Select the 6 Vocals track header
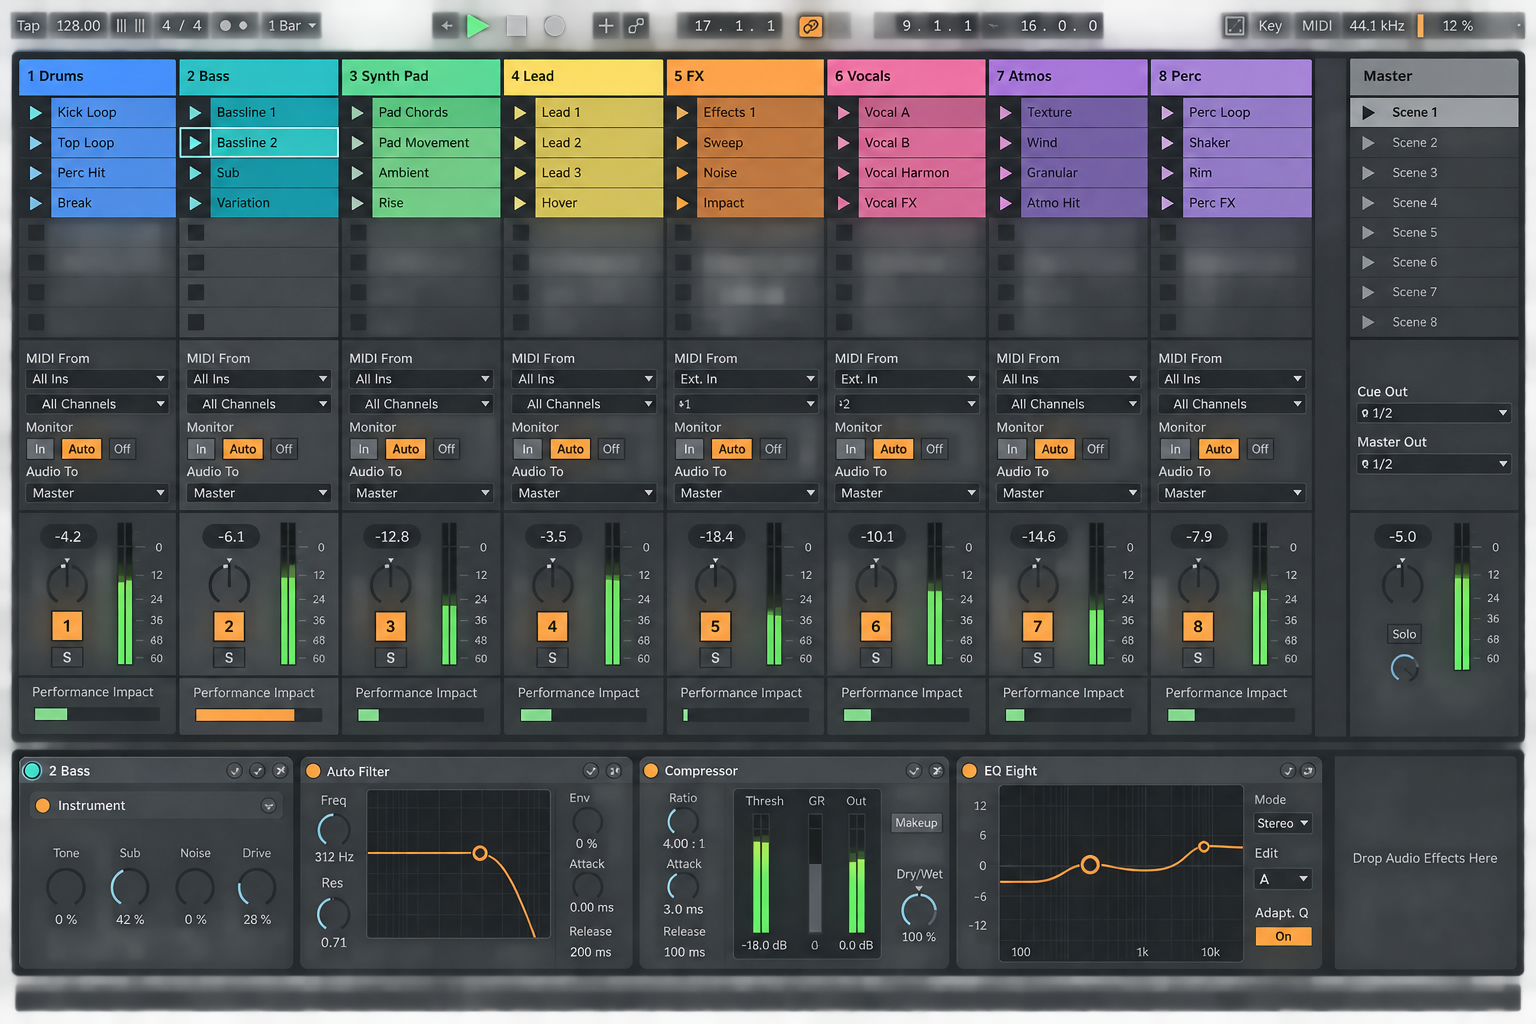This screenshot has width=1536, height=1024. (x=906, y=77)
